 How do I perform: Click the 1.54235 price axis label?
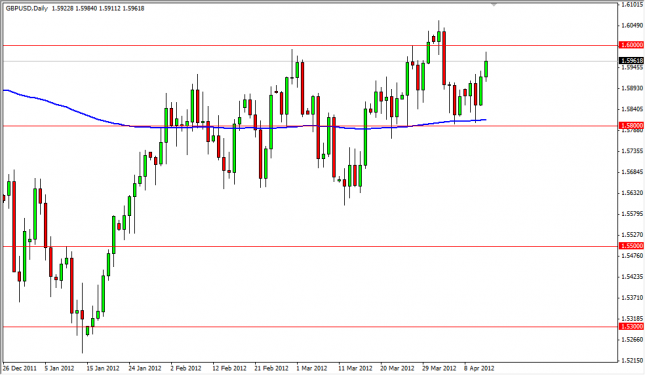coord(632,277)
